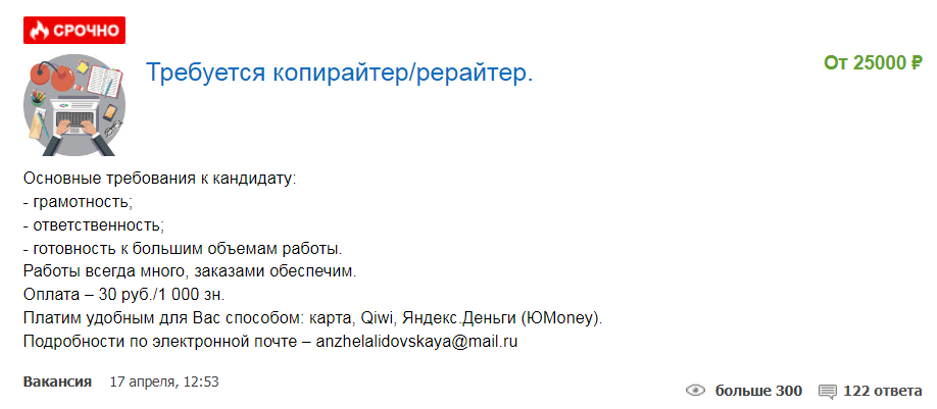Open the '122 ответа' replies link
Screen dimensions: 937x409
tap(883, 390)
